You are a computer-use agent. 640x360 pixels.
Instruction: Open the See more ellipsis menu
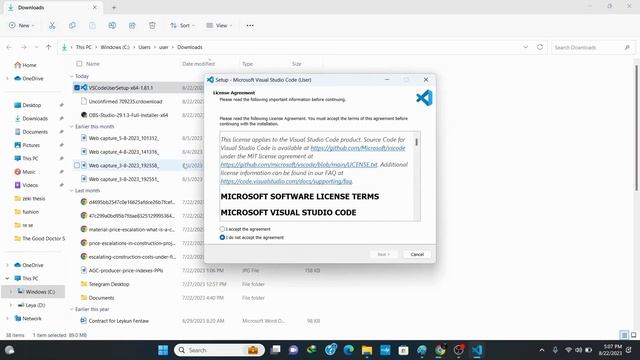[x=250, y=25]
